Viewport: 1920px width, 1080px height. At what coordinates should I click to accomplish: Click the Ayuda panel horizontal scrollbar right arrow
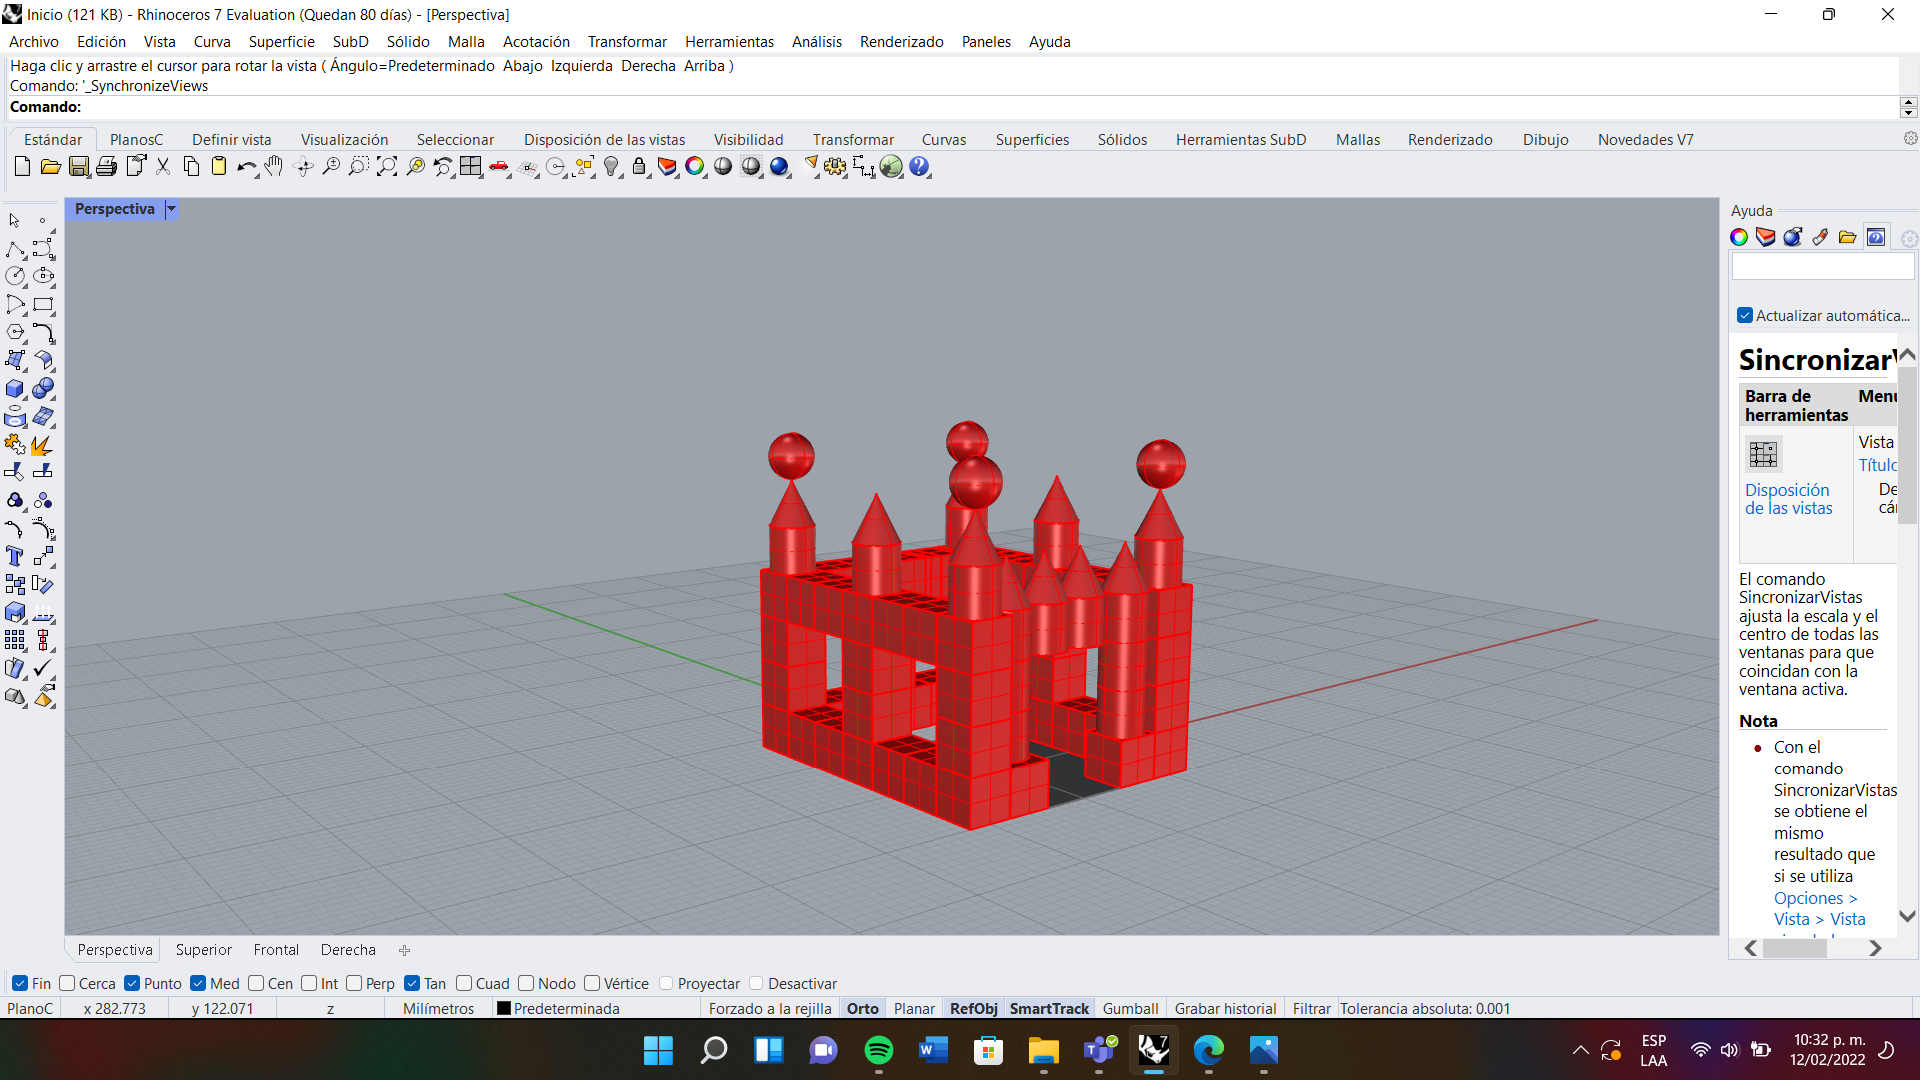coord(1875,948)
